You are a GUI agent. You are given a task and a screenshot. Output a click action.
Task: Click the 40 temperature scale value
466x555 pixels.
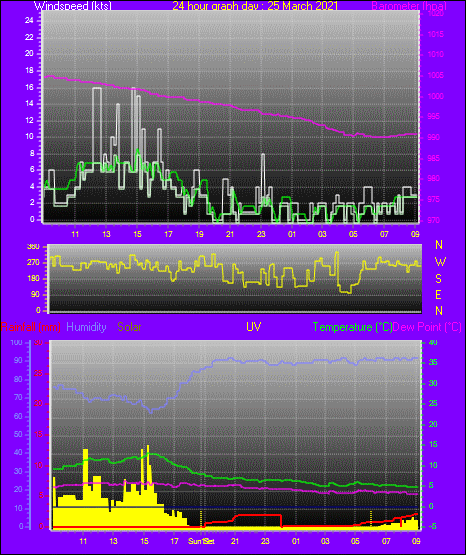(x=433, y=342)
